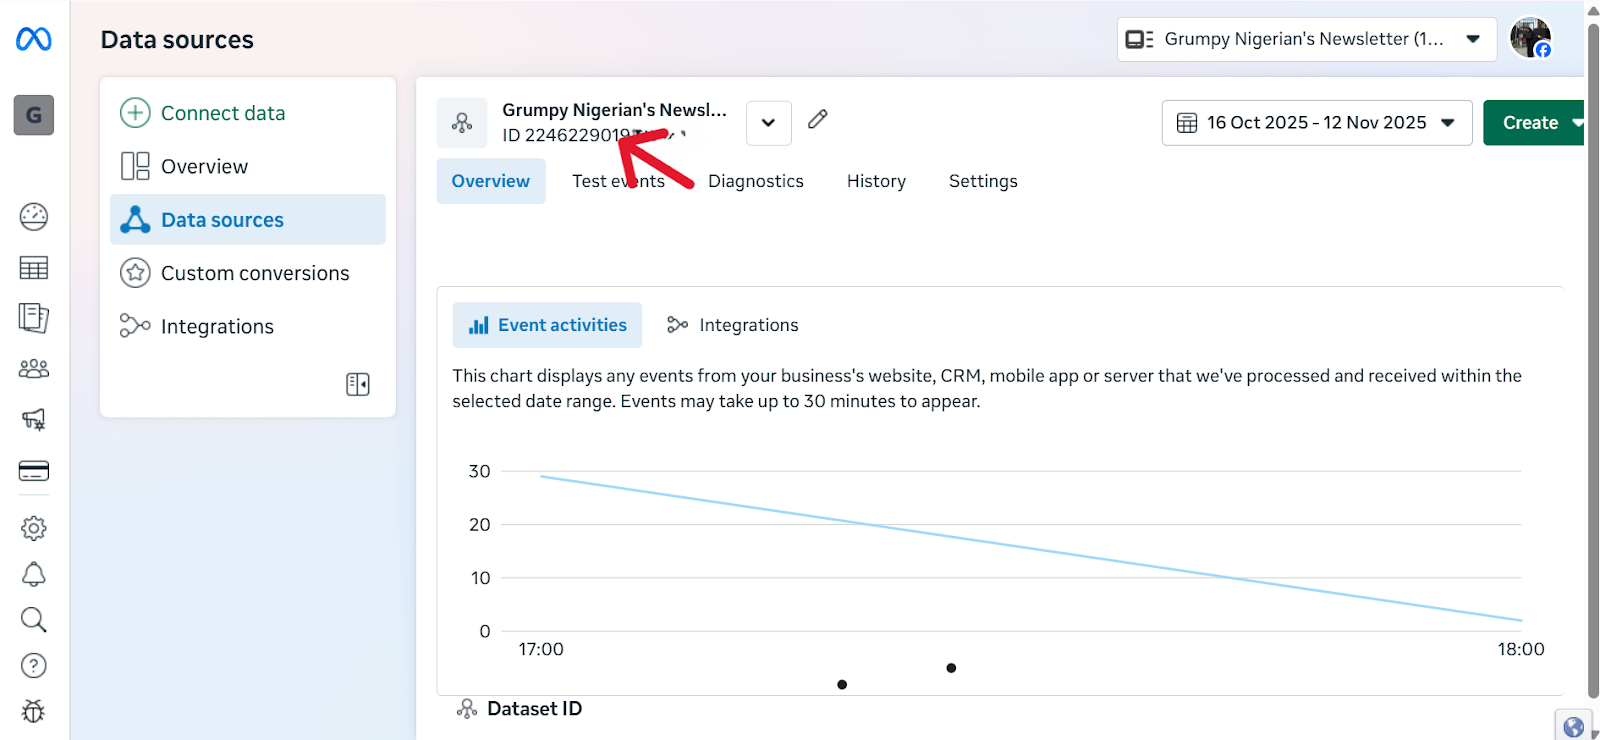The height and width of the screenshot is (740, 1600).
Task: Open the Notifications bell icon
Action: pos(34,574)
